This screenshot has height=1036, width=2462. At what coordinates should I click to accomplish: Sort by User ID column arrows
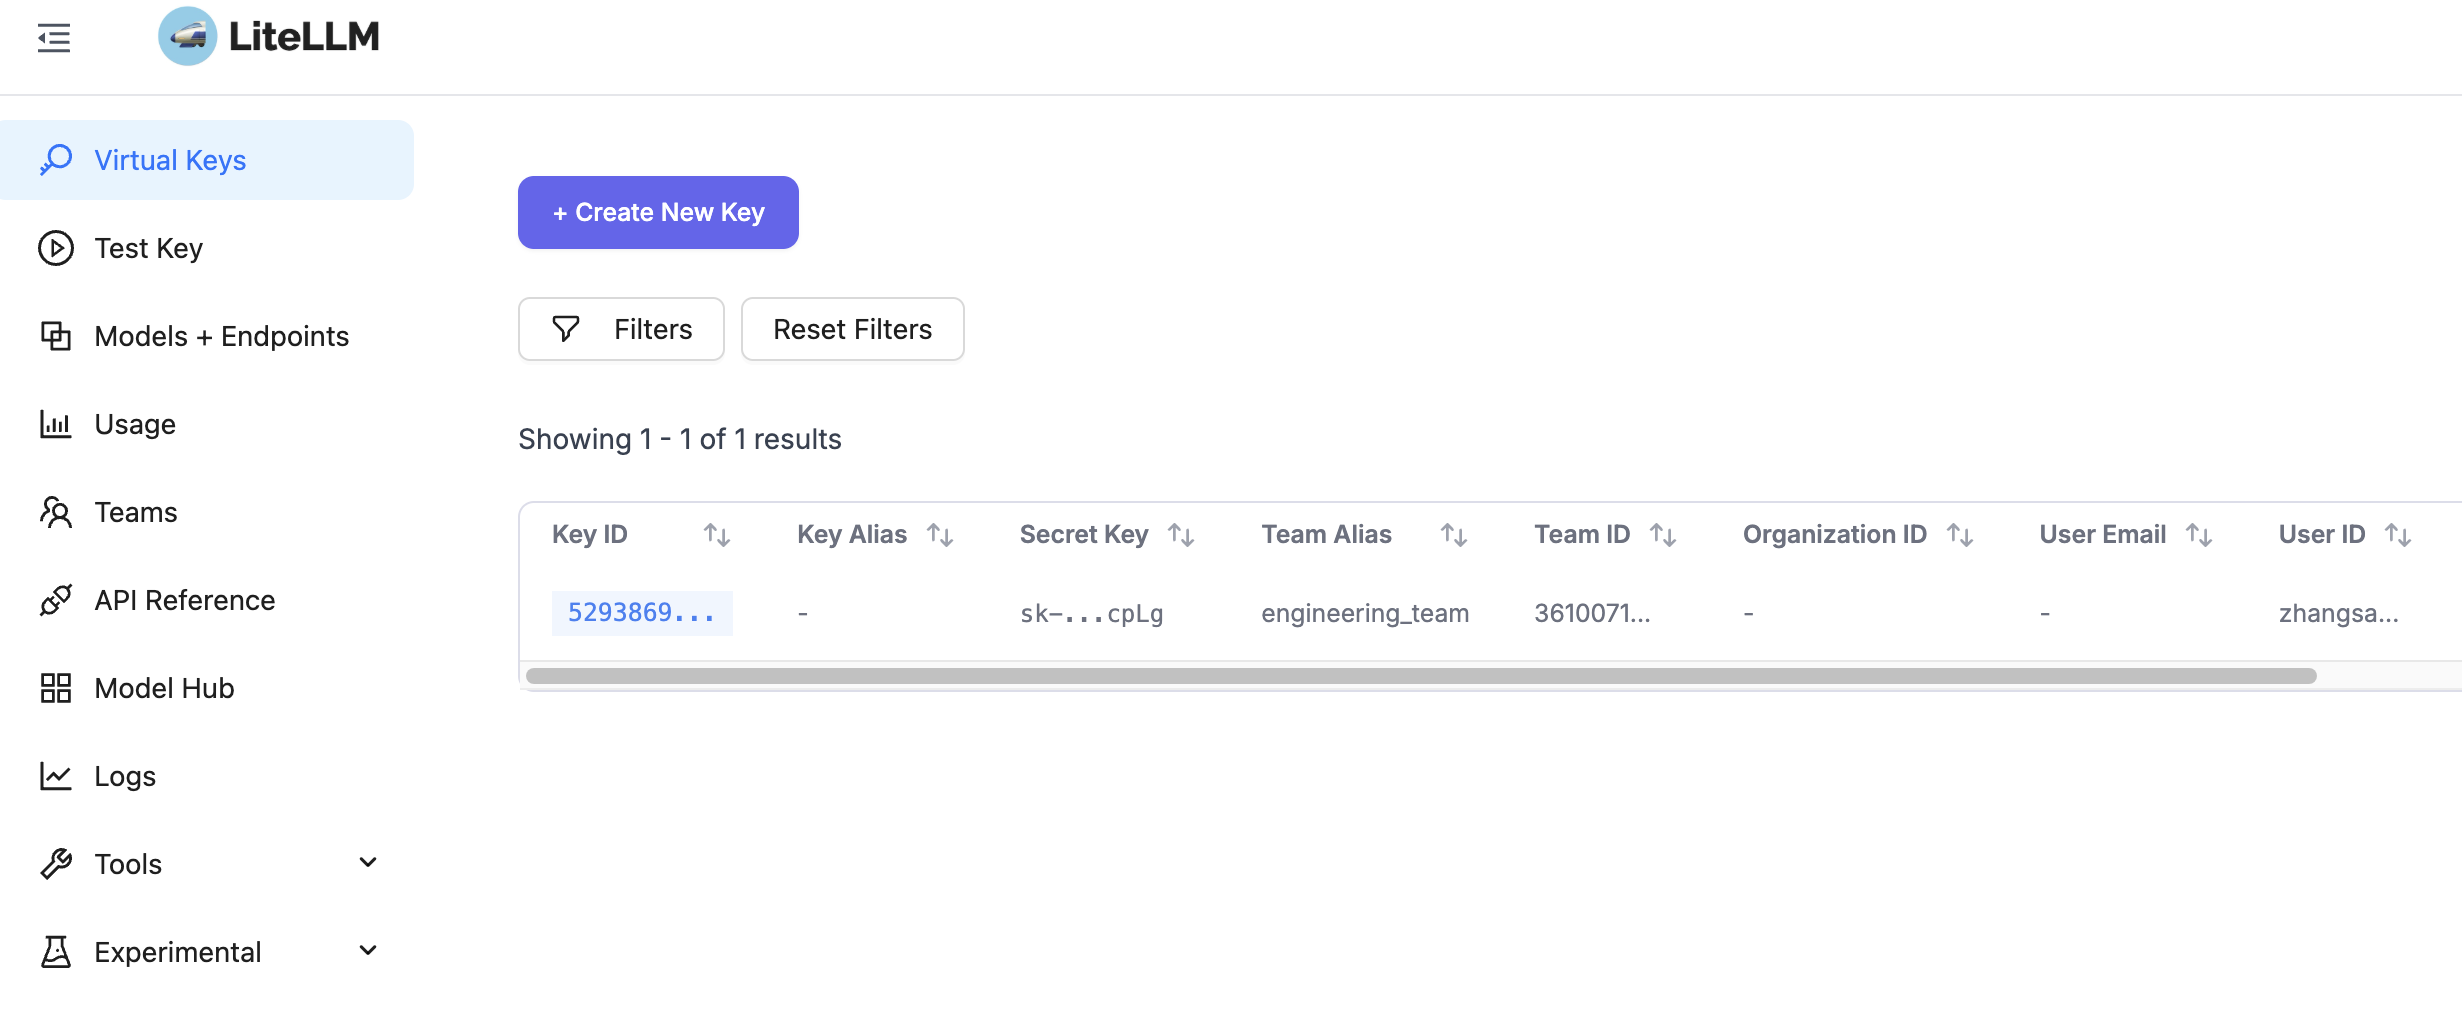click(x=2397, y=535)
